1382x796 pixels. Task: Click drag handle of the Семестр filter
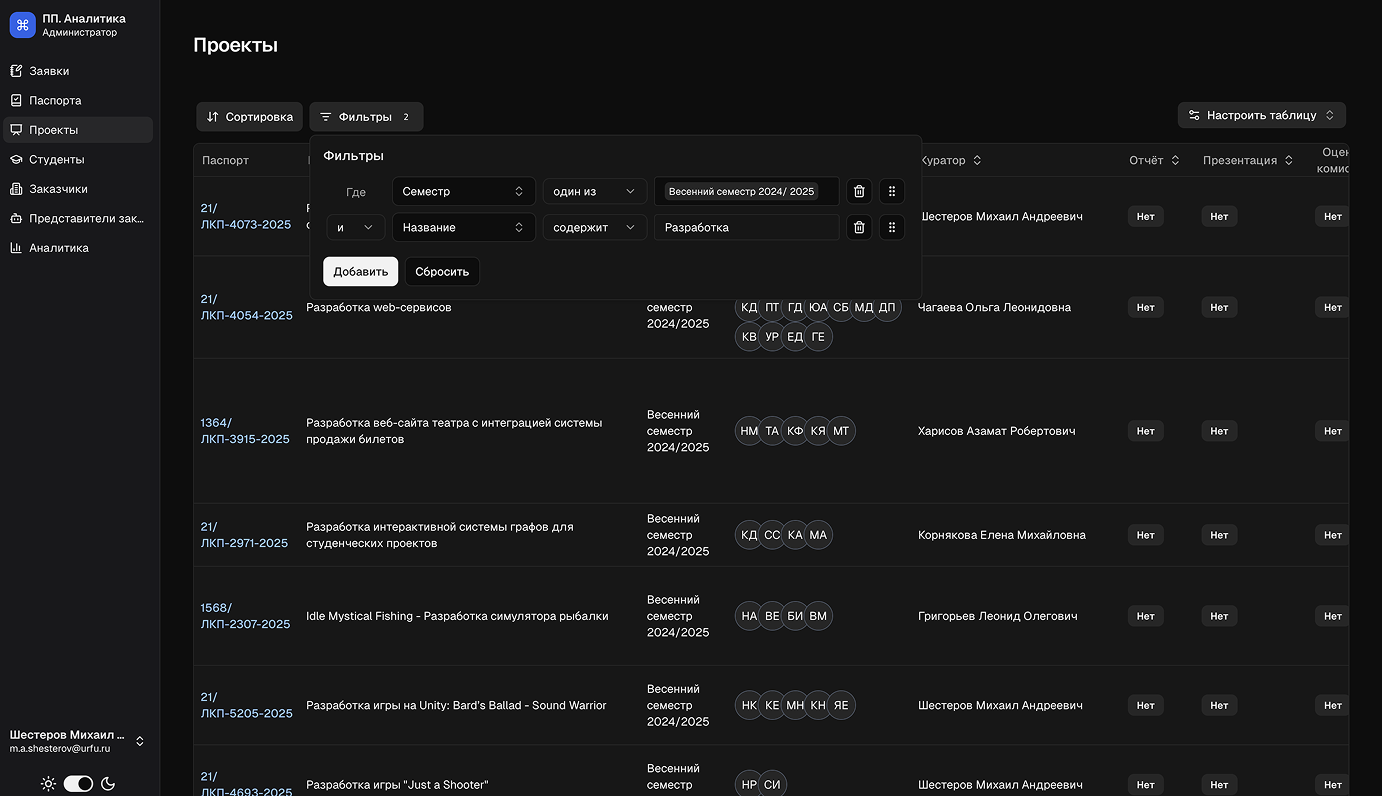coord(891,191)
